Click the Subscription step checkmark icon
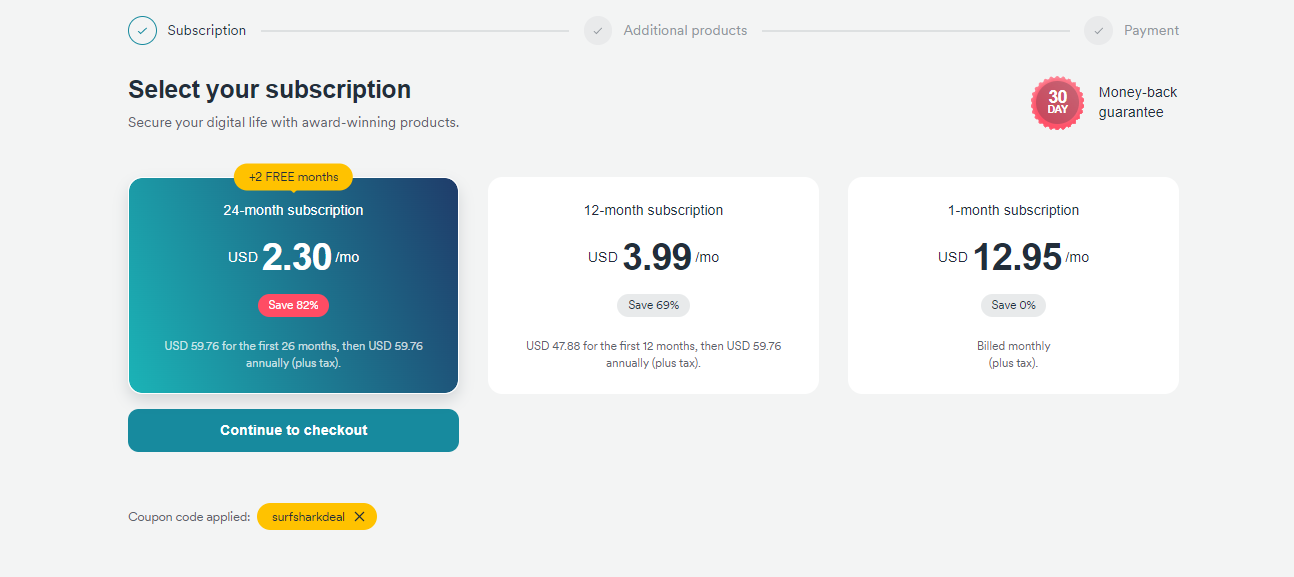Image resolution: width=1294 pixels, height=577 pixels. tap(143, 30)
